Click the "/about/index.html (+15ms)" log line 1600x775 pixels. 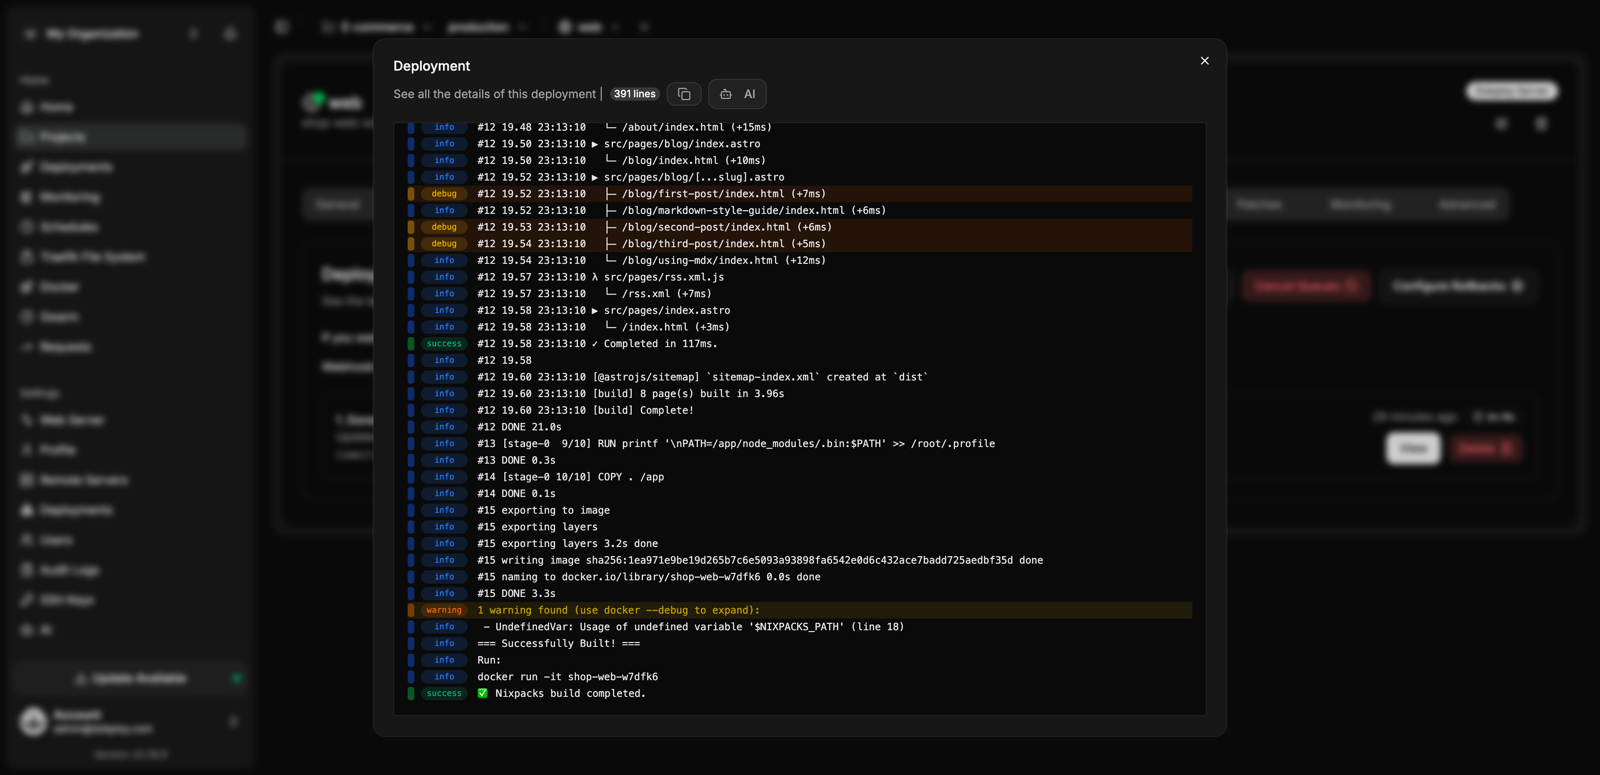tap(800, 127)
